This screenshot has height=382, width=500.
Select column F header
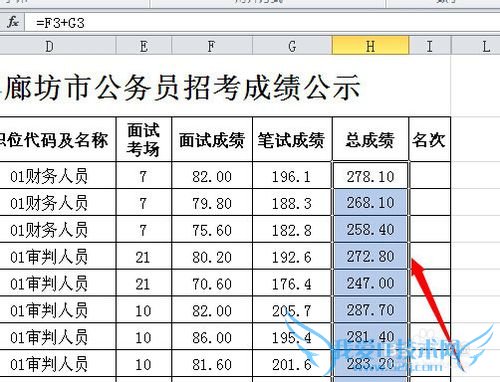tap(212, 46)
